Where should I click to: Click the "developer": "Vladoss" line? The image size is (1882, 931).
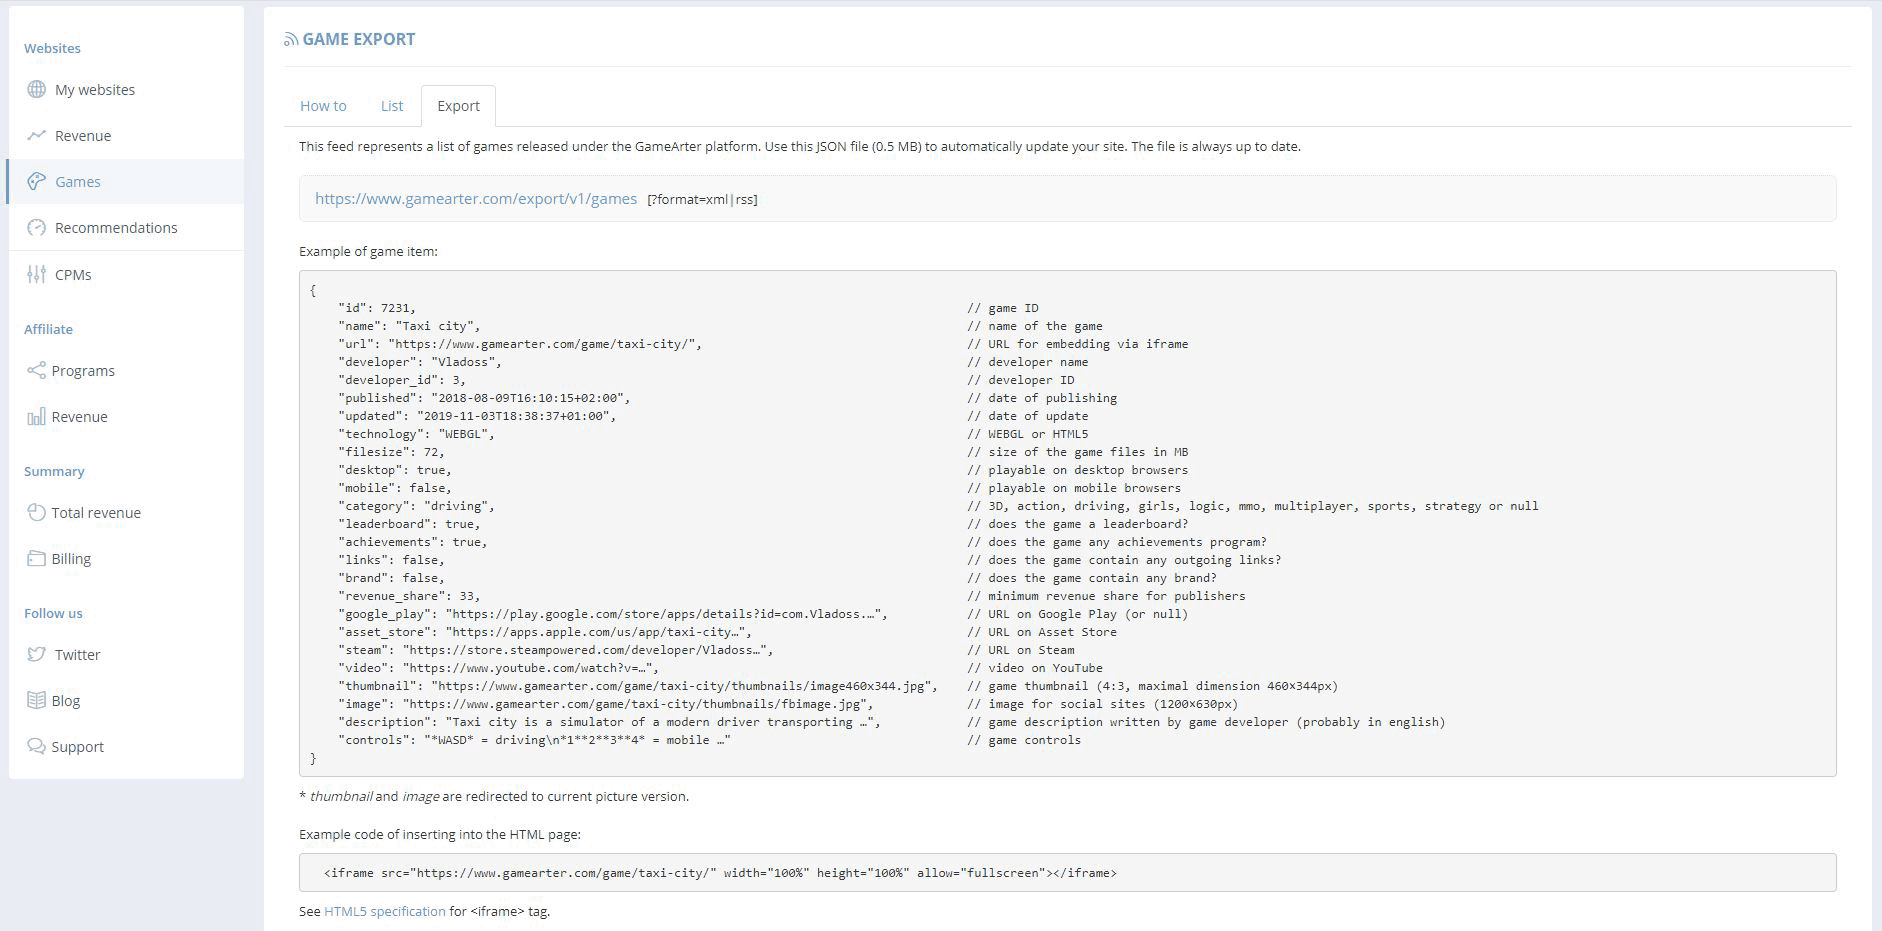point(420,362)
